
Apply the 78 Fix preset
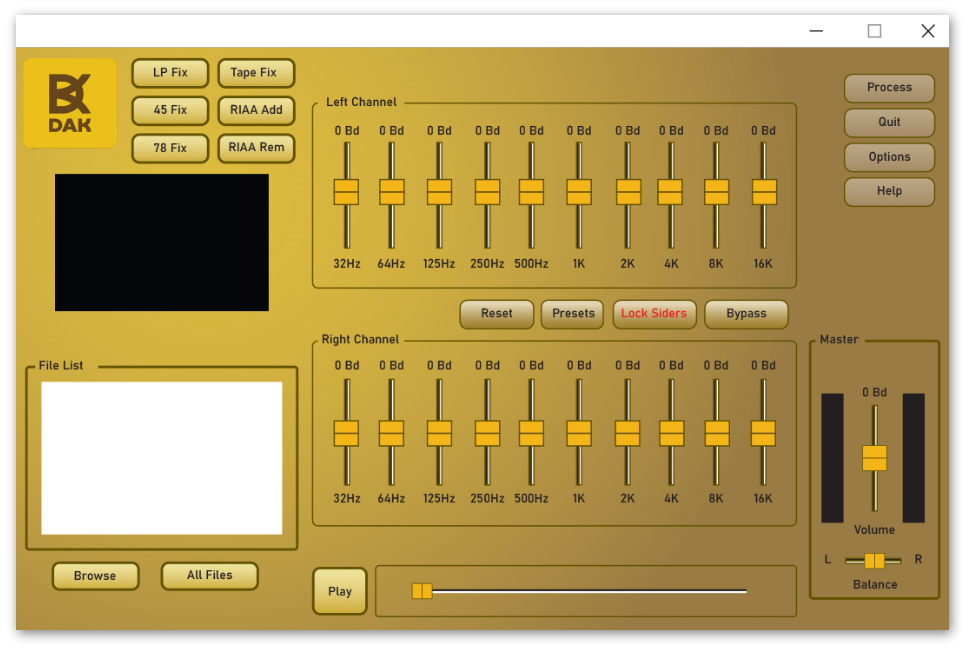point(170,148)
